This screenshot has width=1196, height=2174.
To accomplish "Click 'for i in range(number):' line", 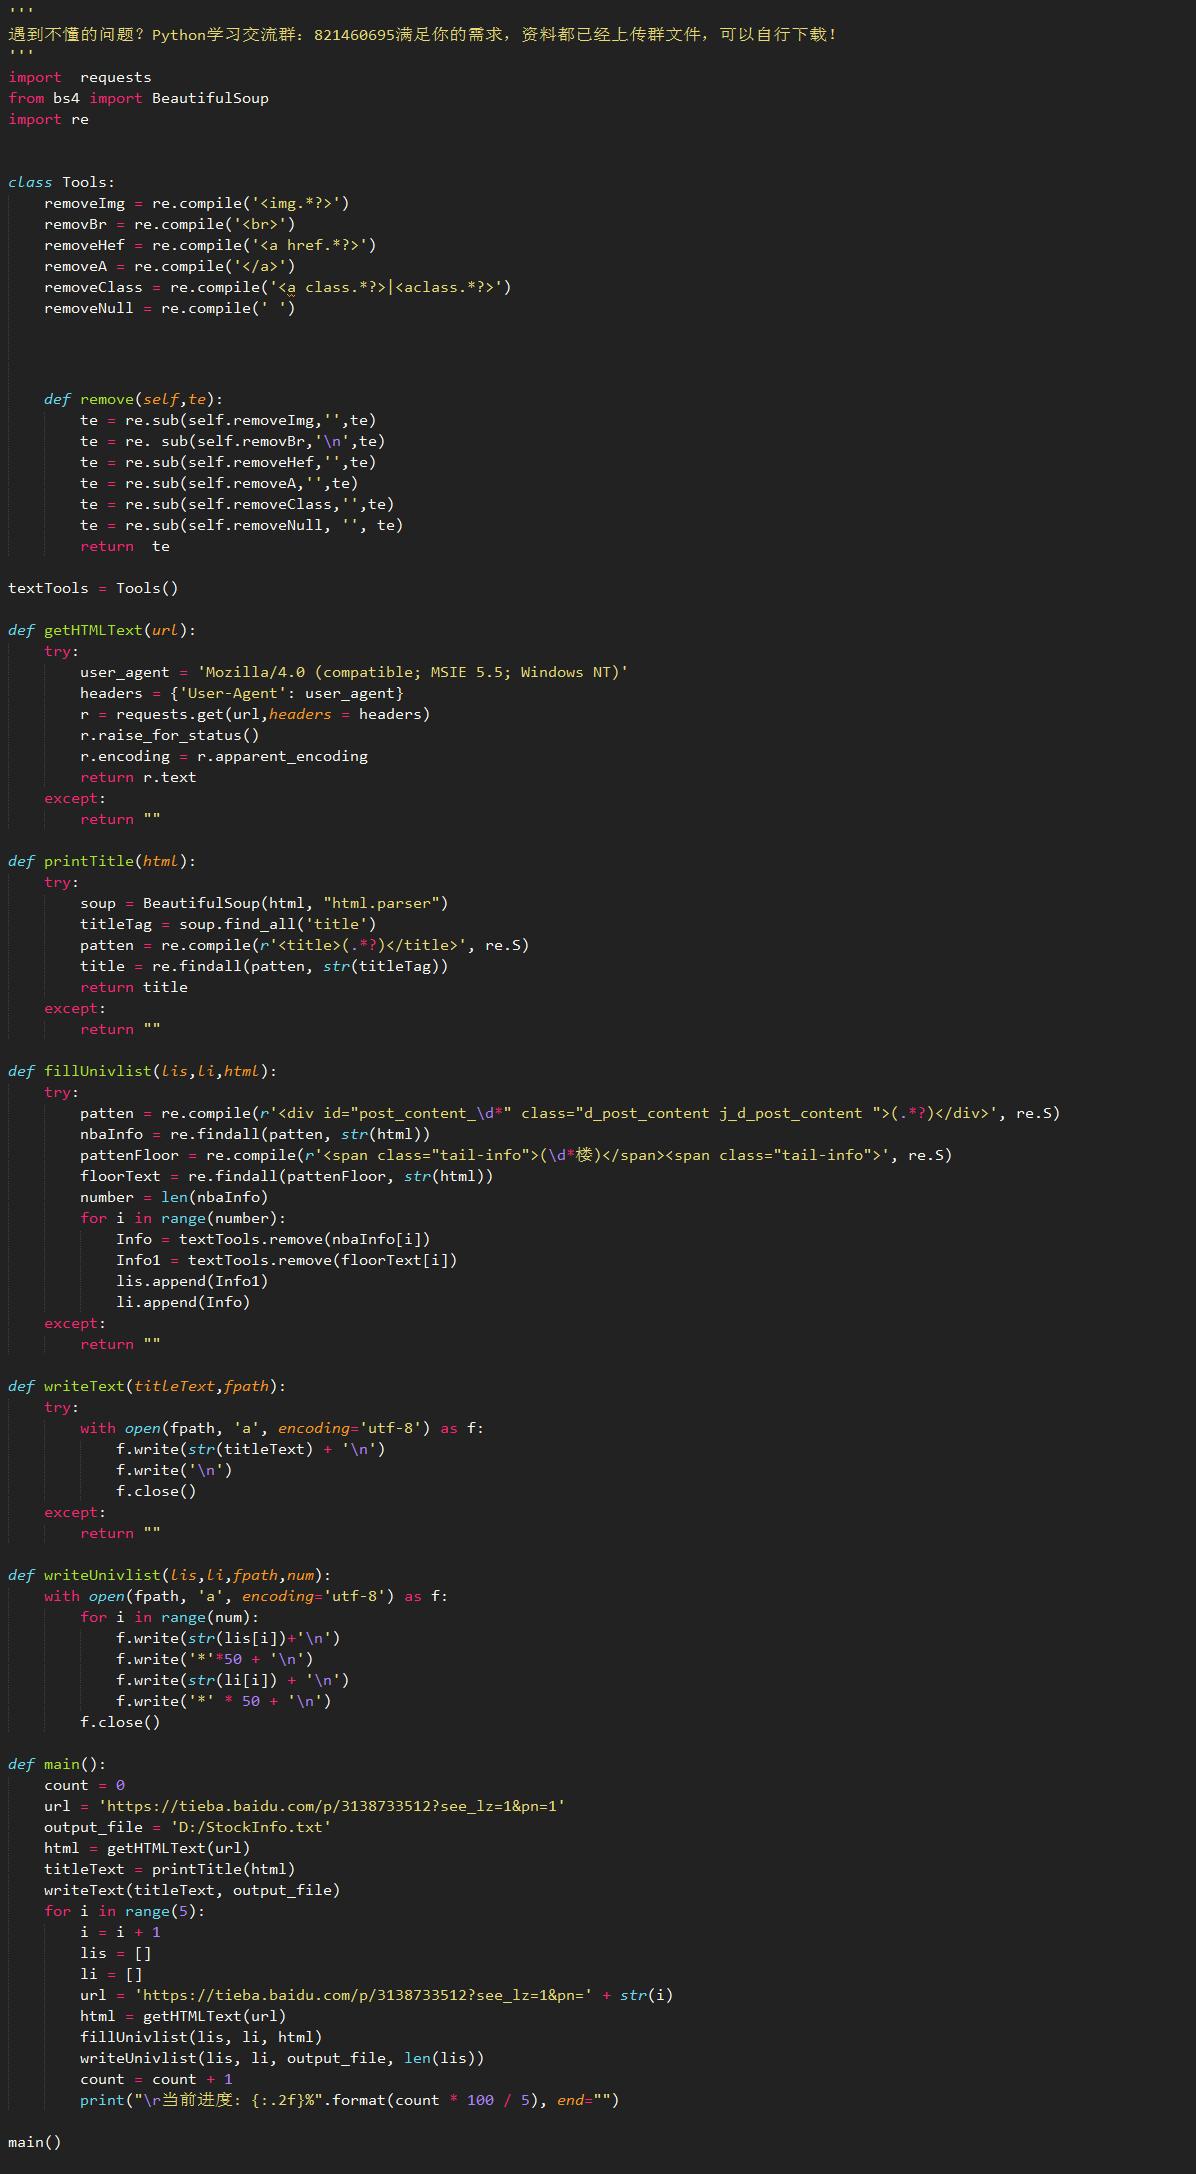I will pyautogui.click(x=183, y=1218).
